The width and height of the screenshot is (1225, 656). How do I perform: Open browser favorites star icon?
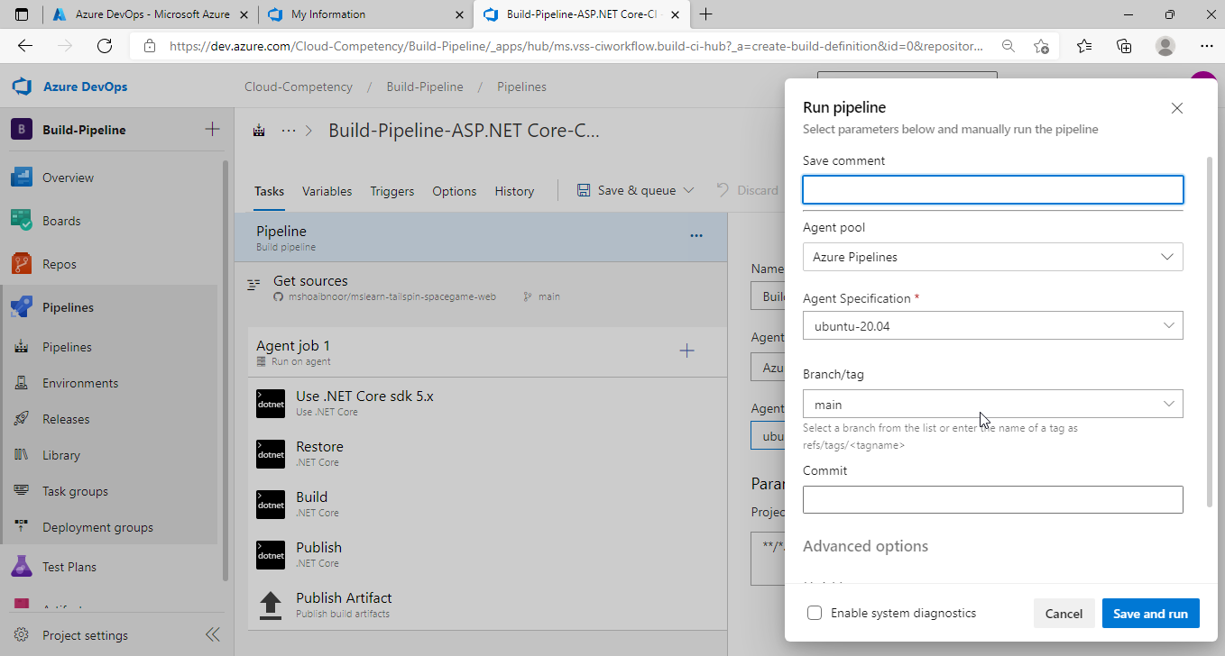coord(1084,46)
